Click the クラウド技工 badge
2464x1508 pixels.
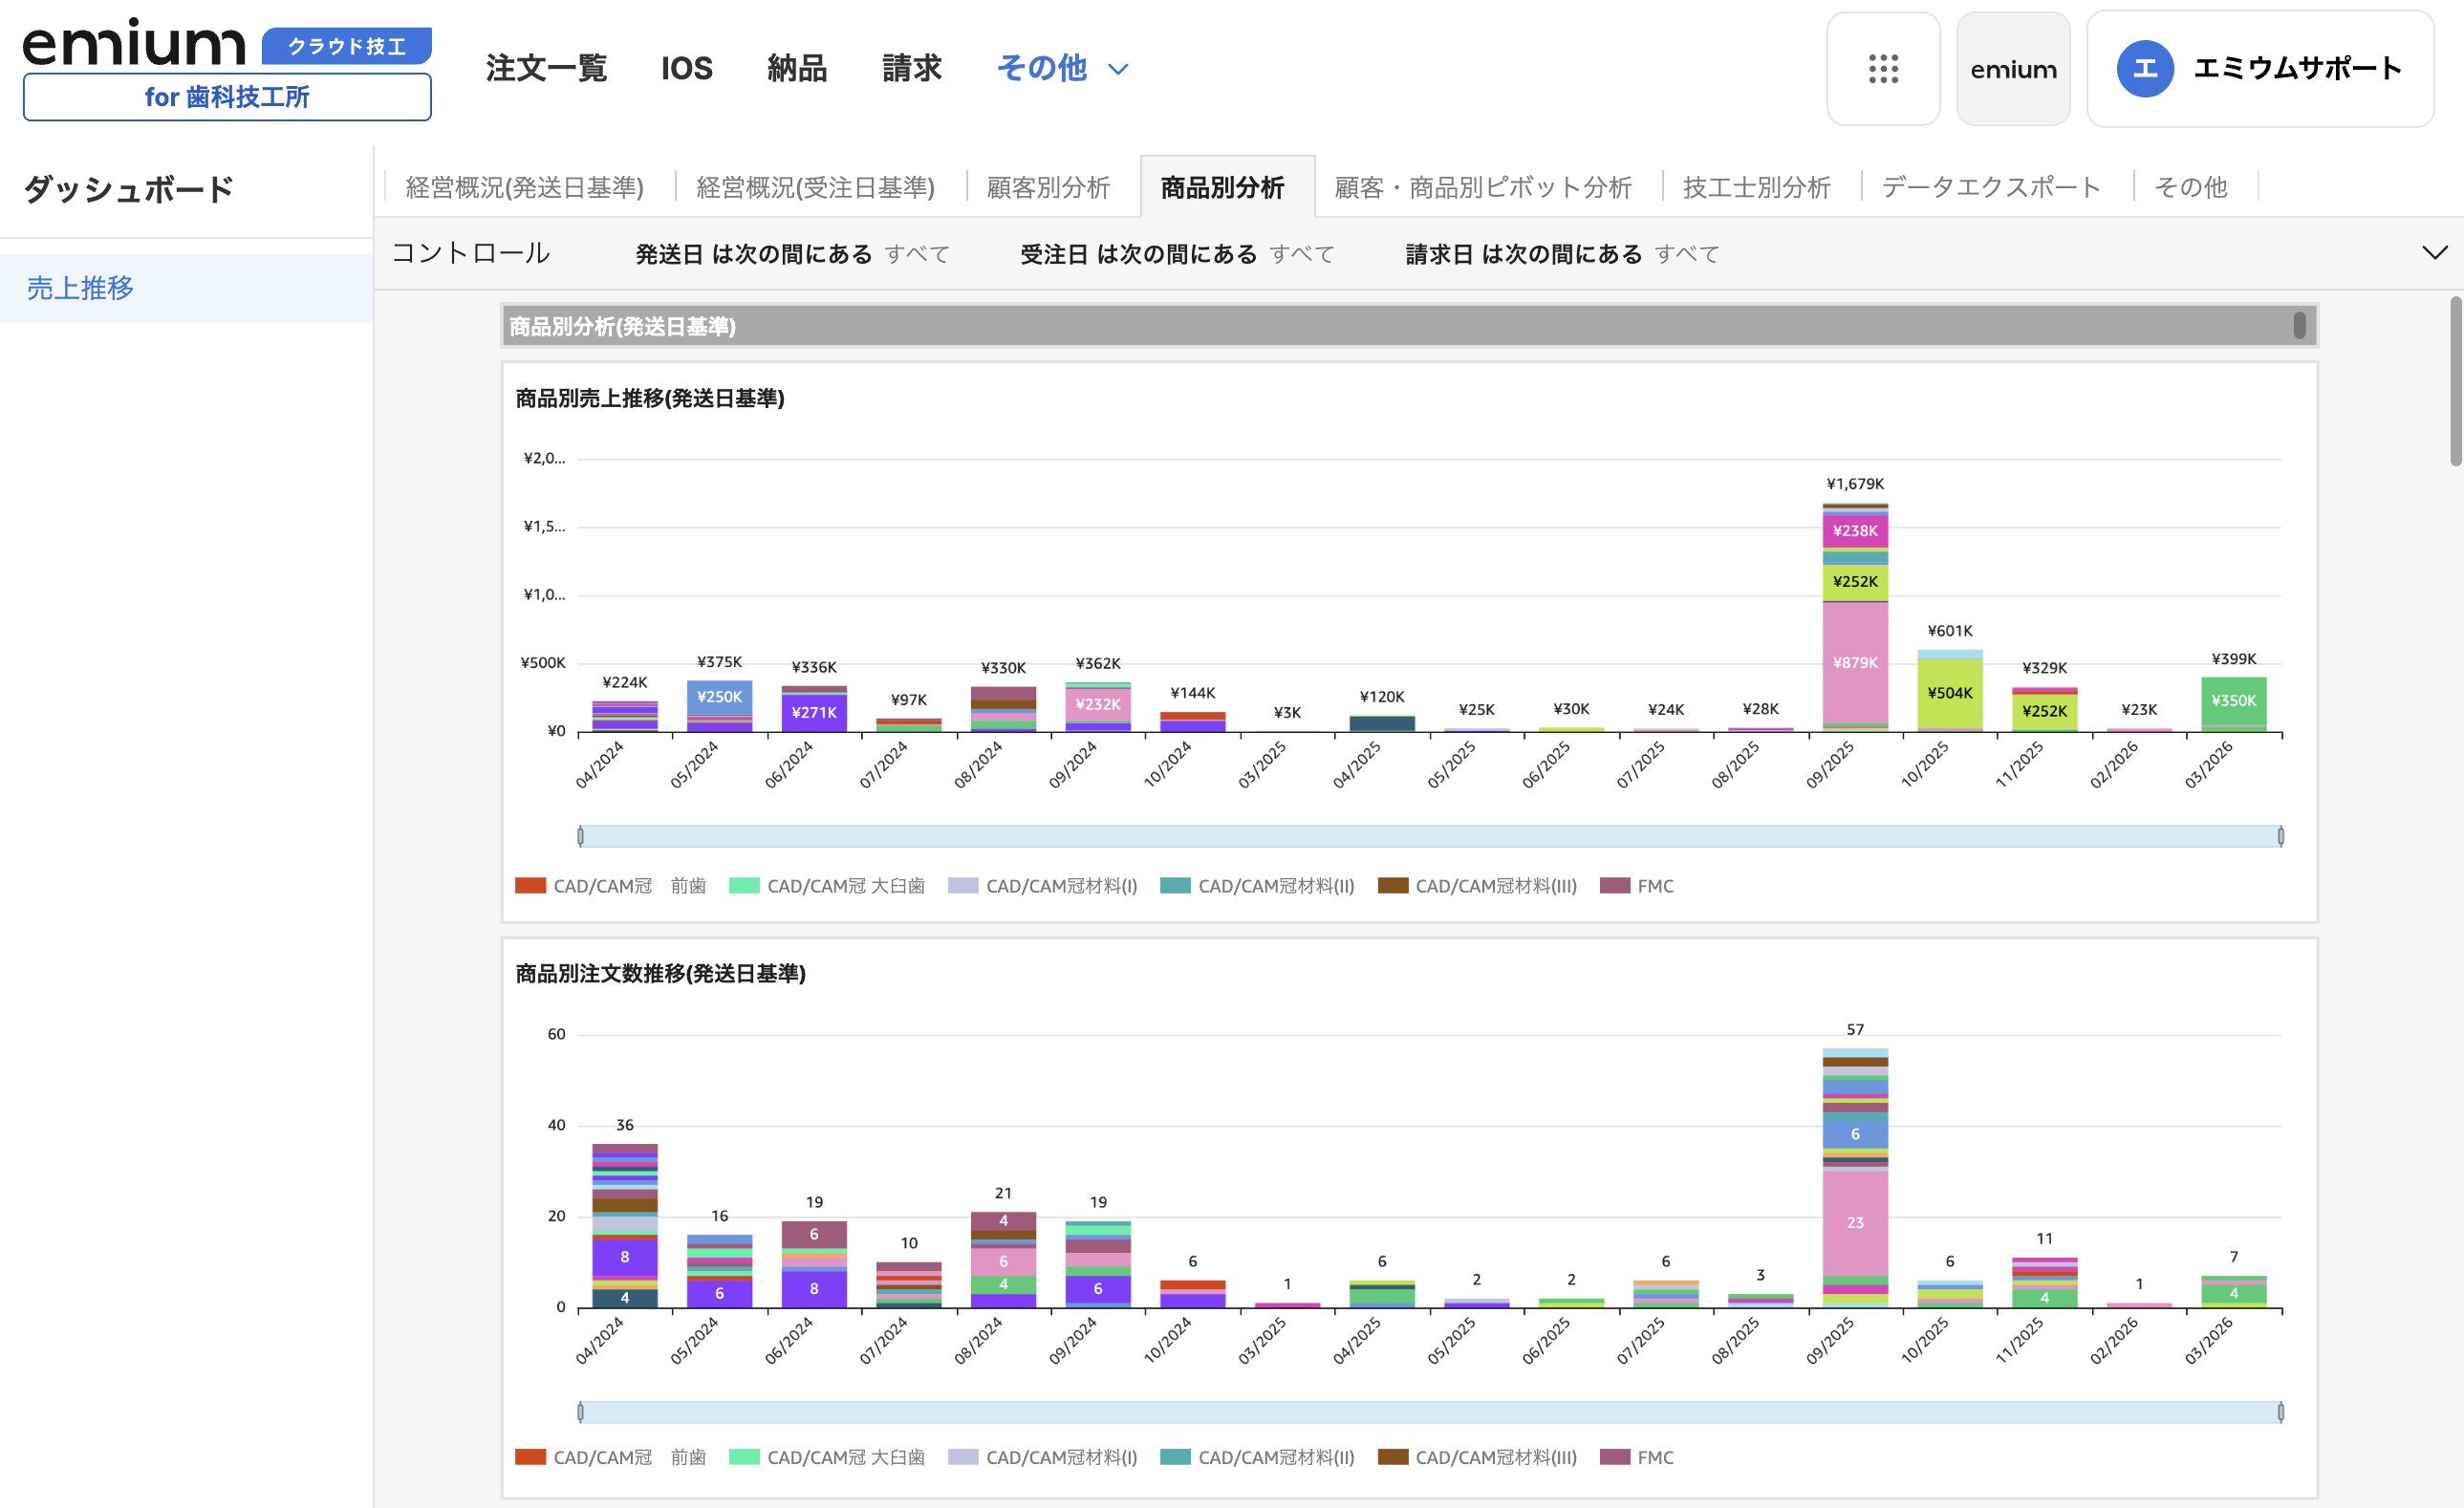pyautogui.click(x=346, y=46)
